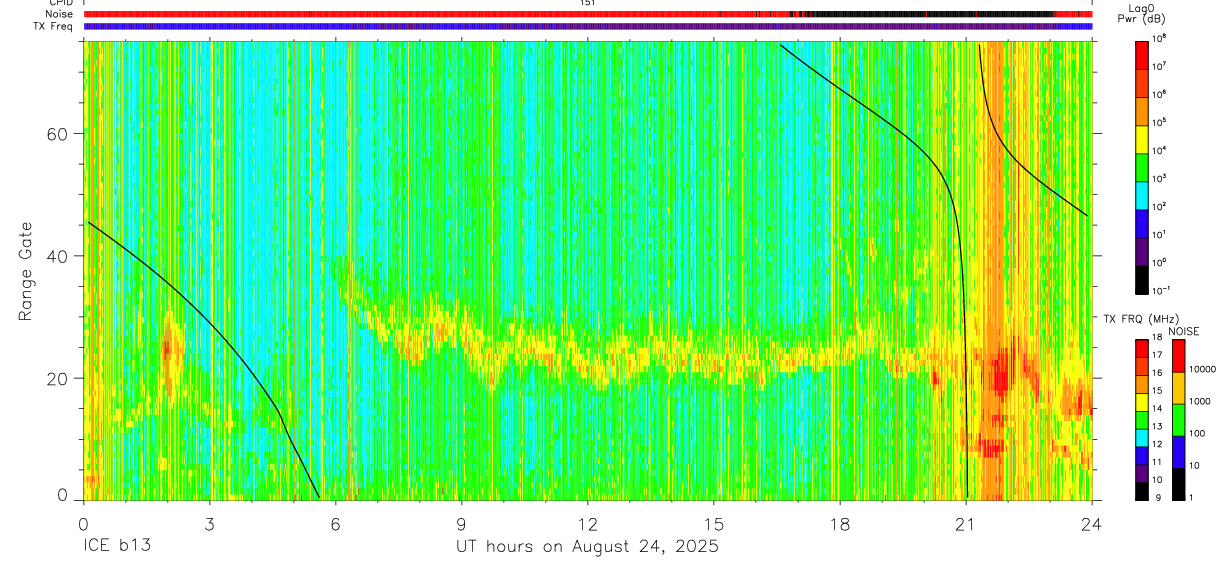Click the Range Gate axis title
This screenshot has height=567, width=1228.
tap(26, 272)
